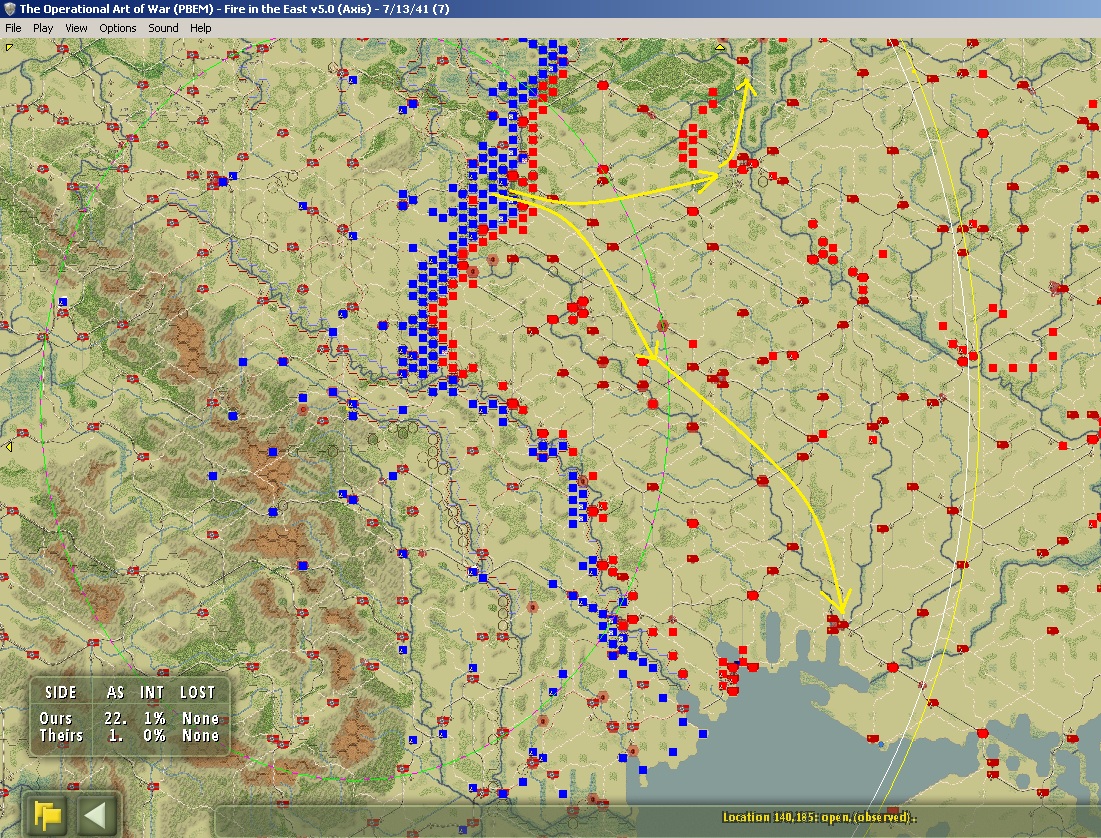Click the yellow scroll arrow on map's top edge
This screenshot has height=838, width=1101.
pyautogui.click(x=720, y=47)
